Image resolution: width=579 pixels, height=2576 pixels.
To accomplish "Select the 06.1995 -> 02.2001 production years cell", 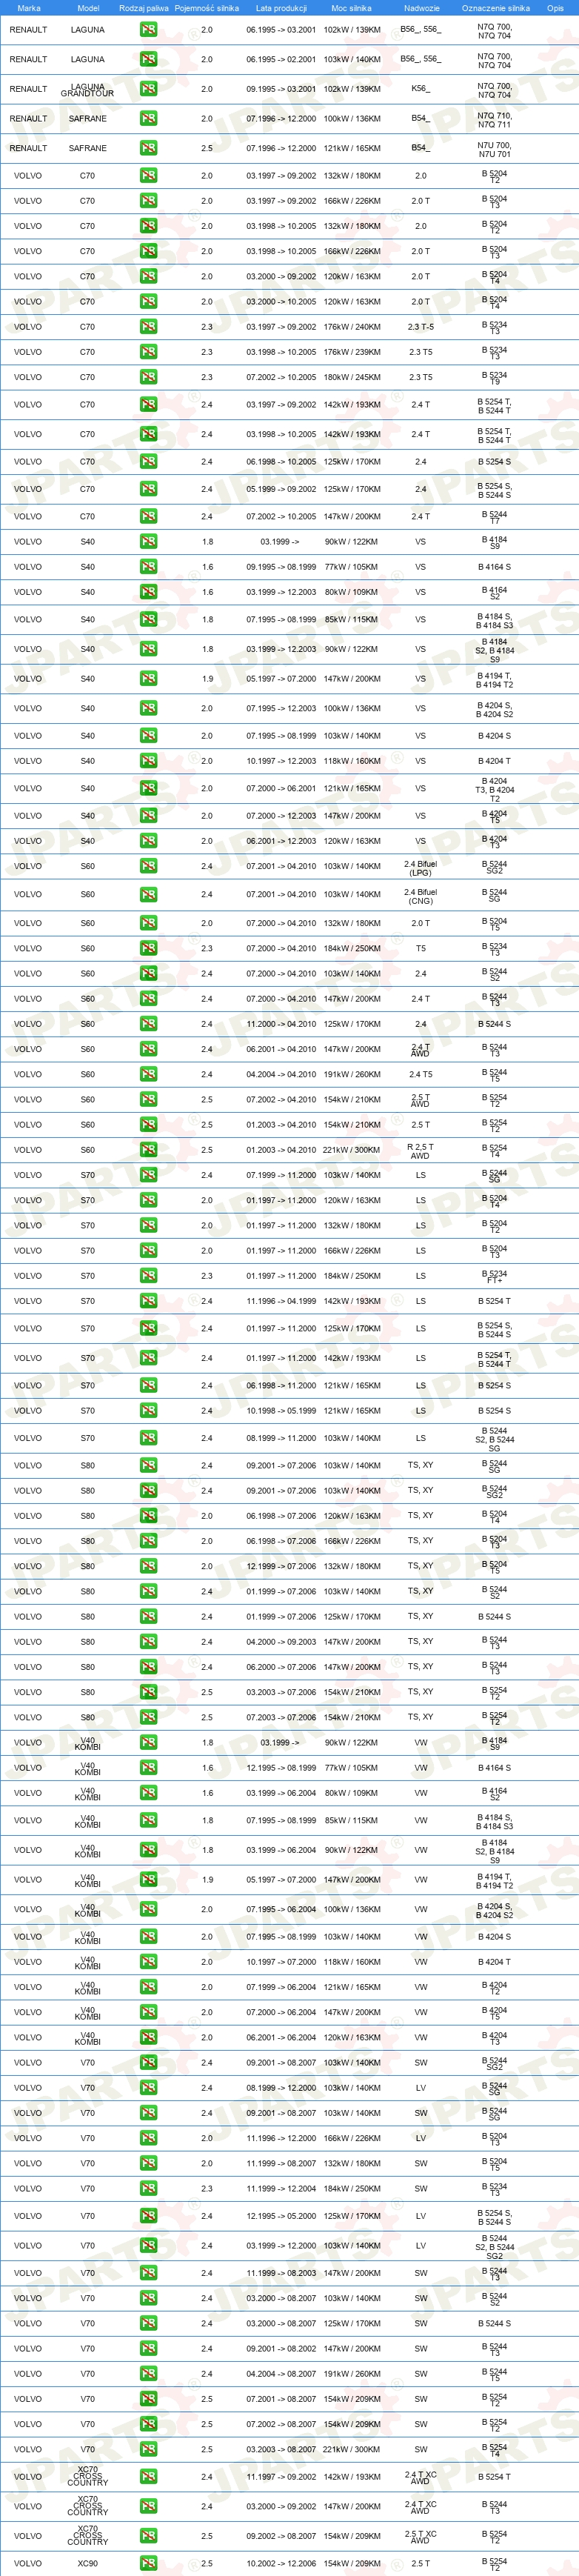I will [x=281, y=59].
